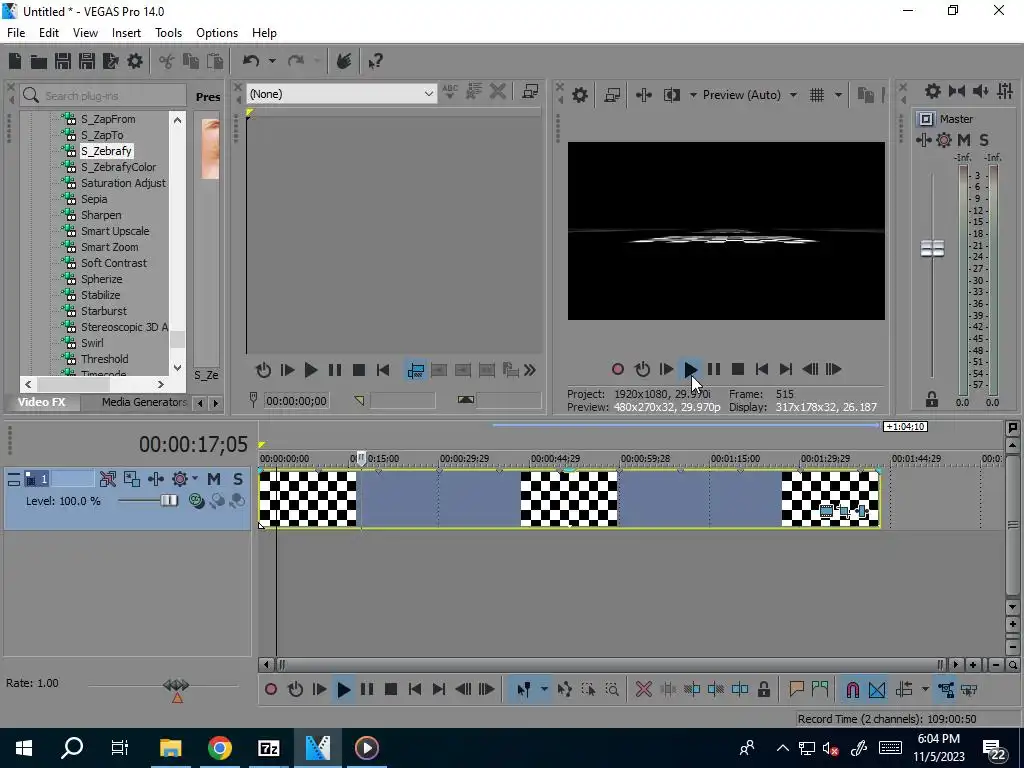Viewport: 1024px width, 768px height.
Task: Mute video track 1 with M button
Action: coord(214,479)
